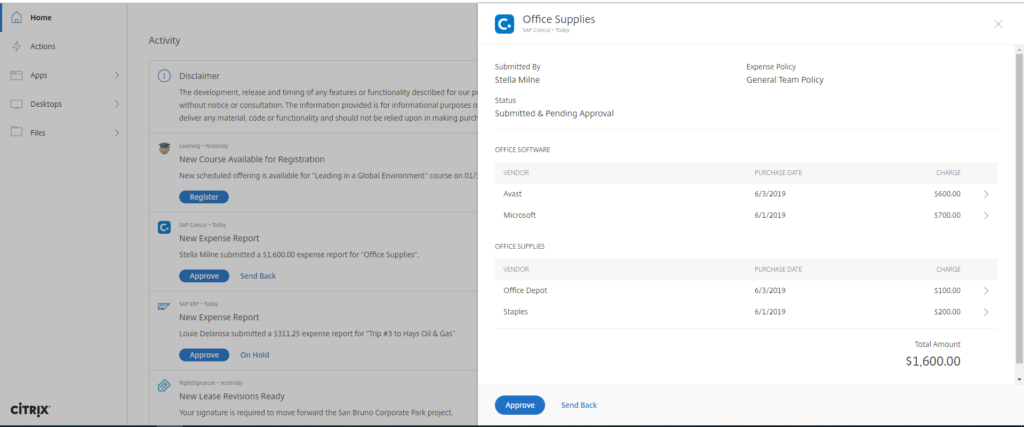This screenshot has width=1024, height=427.
Task: Open the Home sidebar item
Action: point(64,18)
